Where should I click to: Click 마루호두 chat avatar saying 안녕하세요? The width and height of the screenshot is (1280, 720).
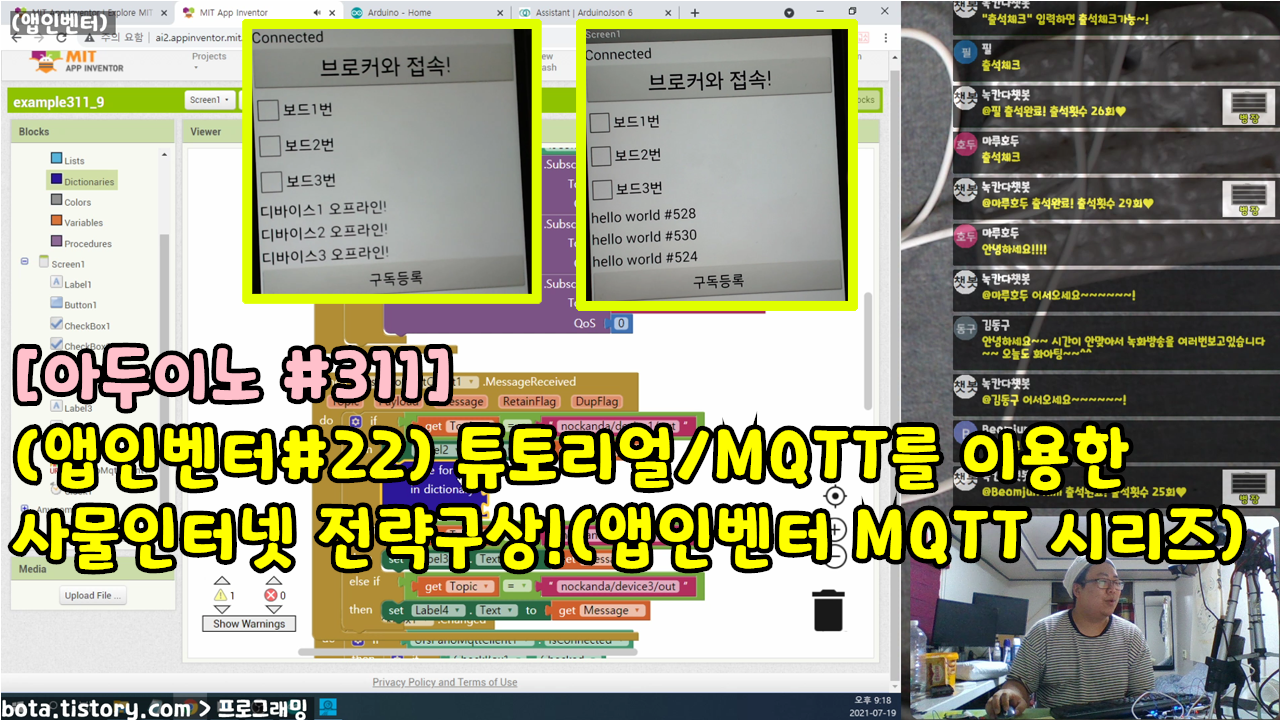pyautogui.click(x=965, y=236)
